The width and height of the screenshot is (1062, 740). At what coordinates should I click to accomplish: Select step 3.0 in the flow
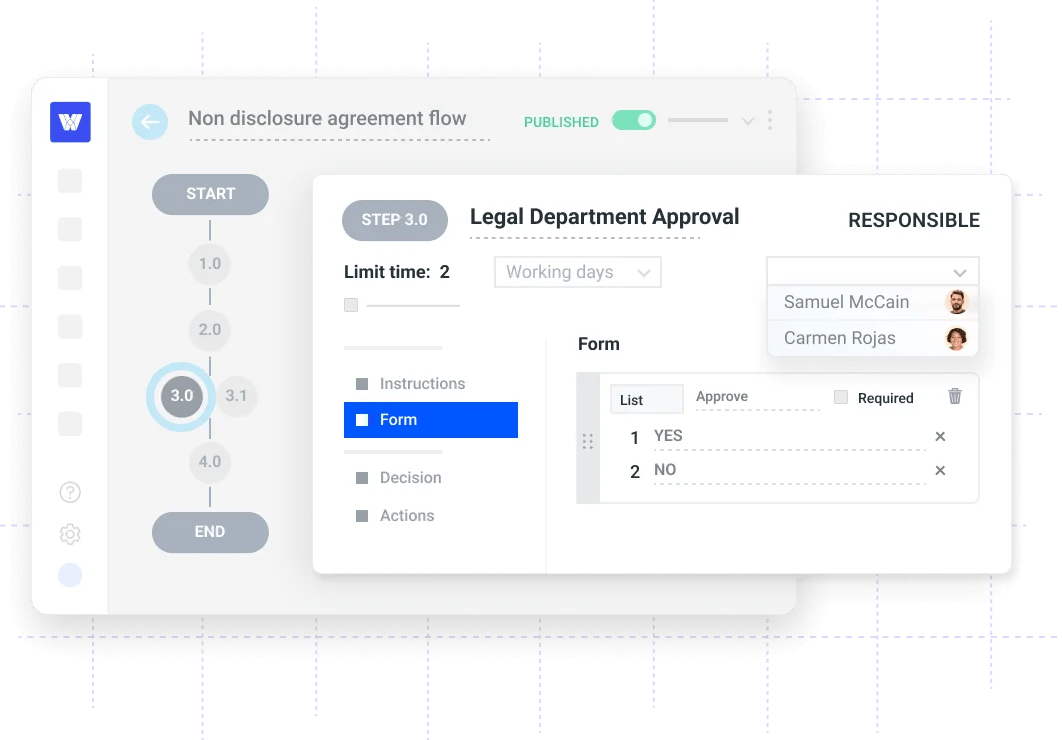pos(182,396)
